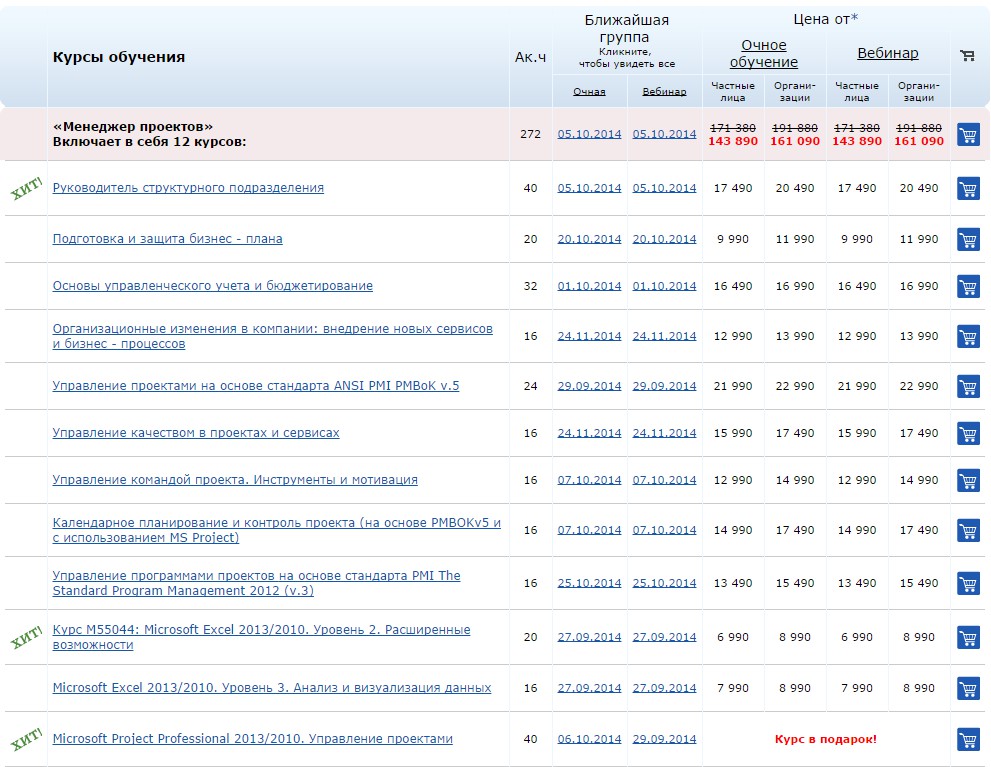Click the Вебинар sub-header under Ближайшая группа
Screen dimensions: 991x767
[664, 92]
